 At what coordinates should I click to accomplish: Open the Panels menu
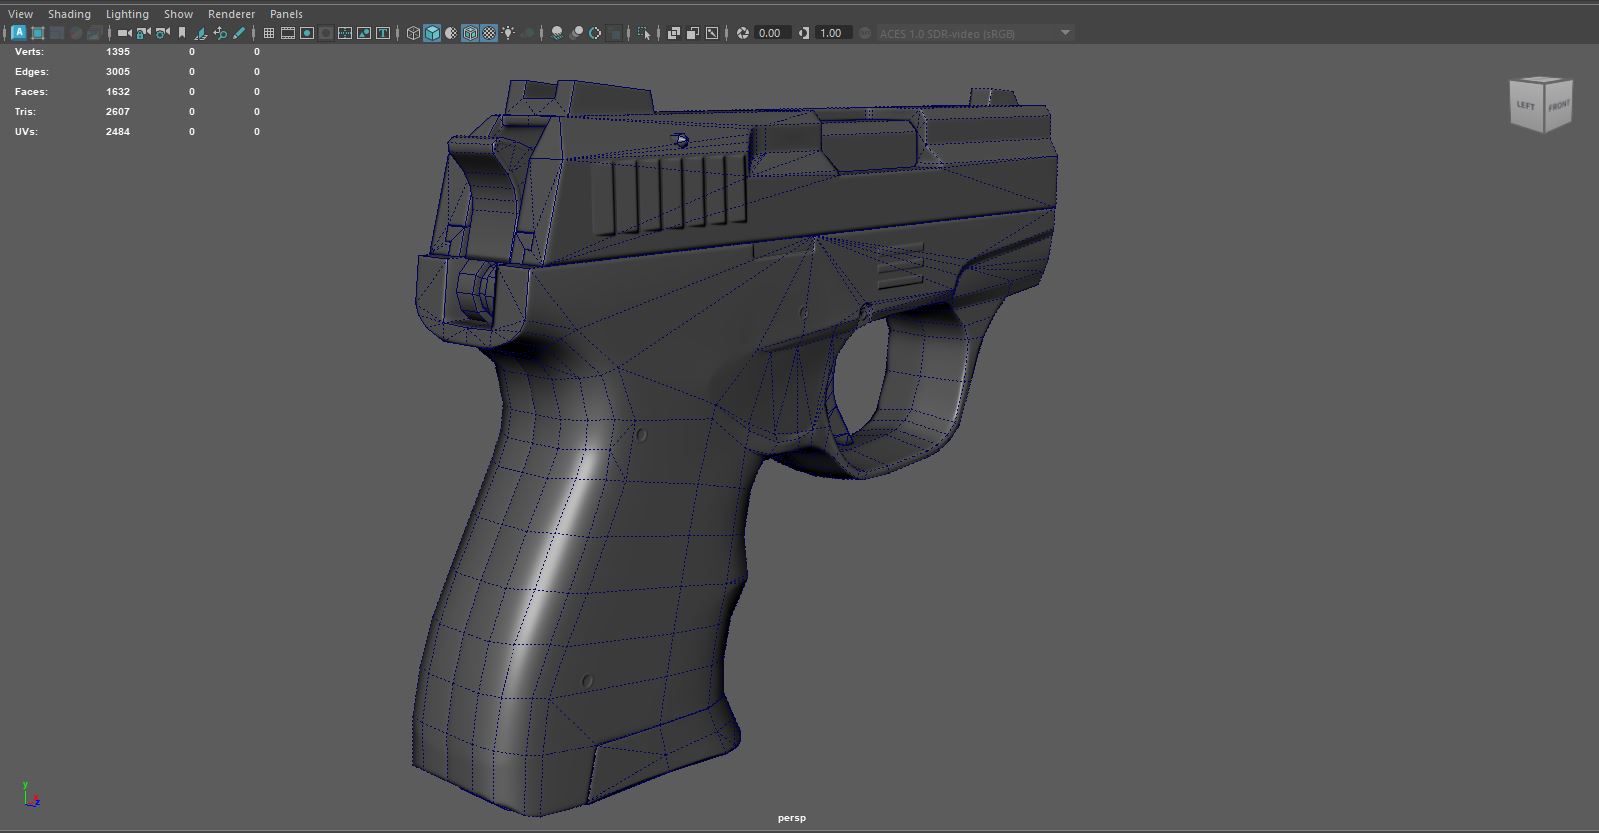coord(286,14)
